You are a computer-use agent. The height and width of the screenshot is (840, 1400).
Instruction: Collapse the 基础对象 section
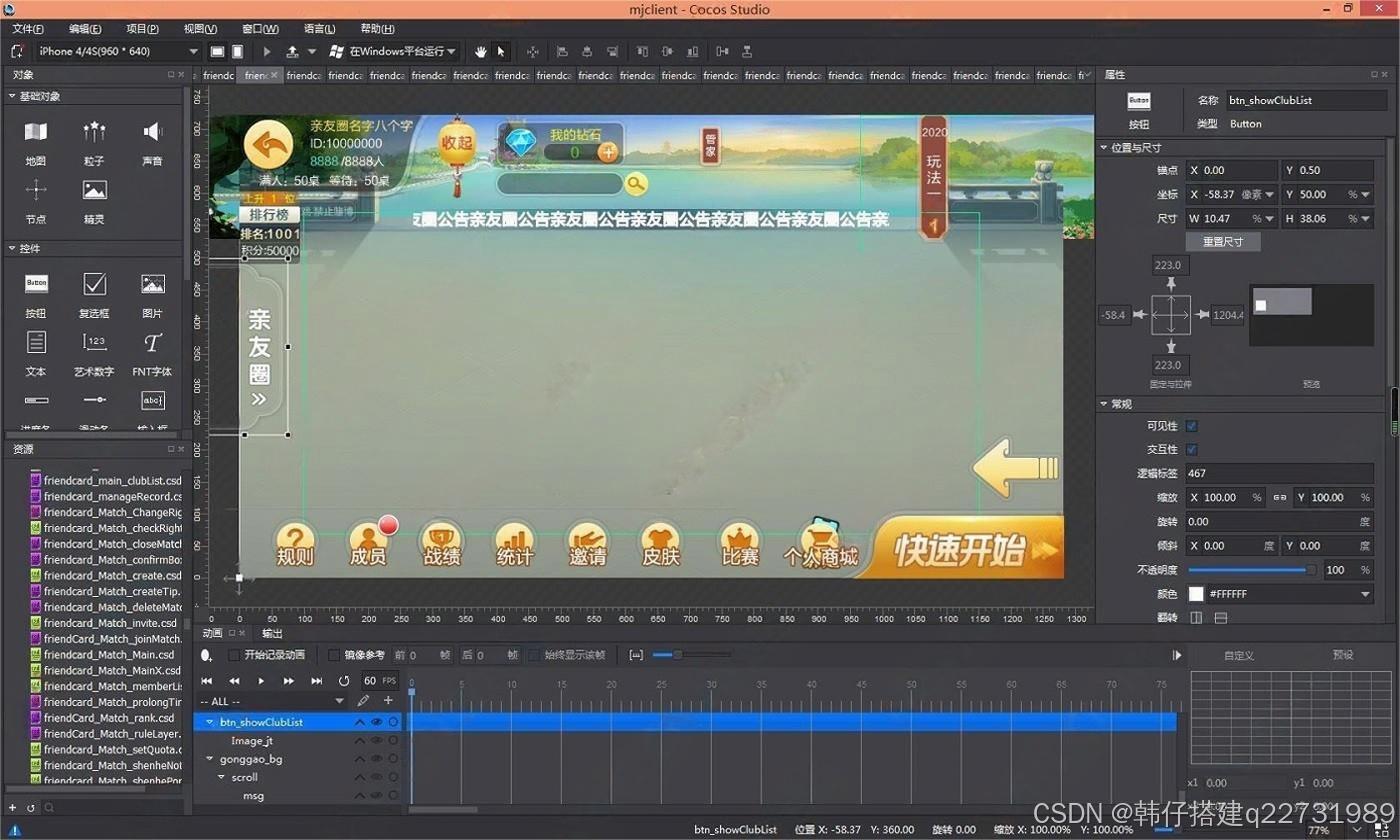pos(12,96)
